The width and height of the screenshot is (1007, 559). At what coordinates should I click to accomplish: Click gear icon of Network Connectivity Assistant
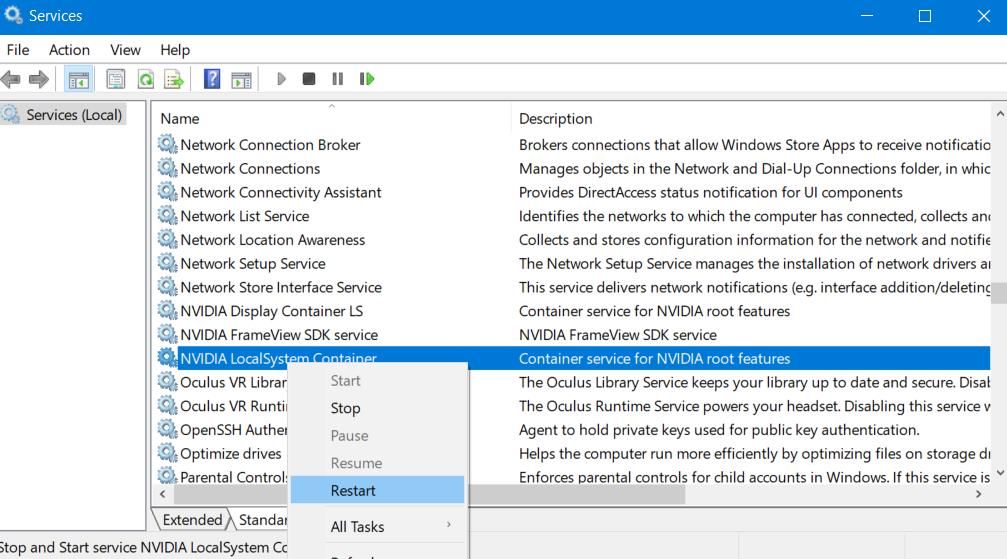pos(168,191)
